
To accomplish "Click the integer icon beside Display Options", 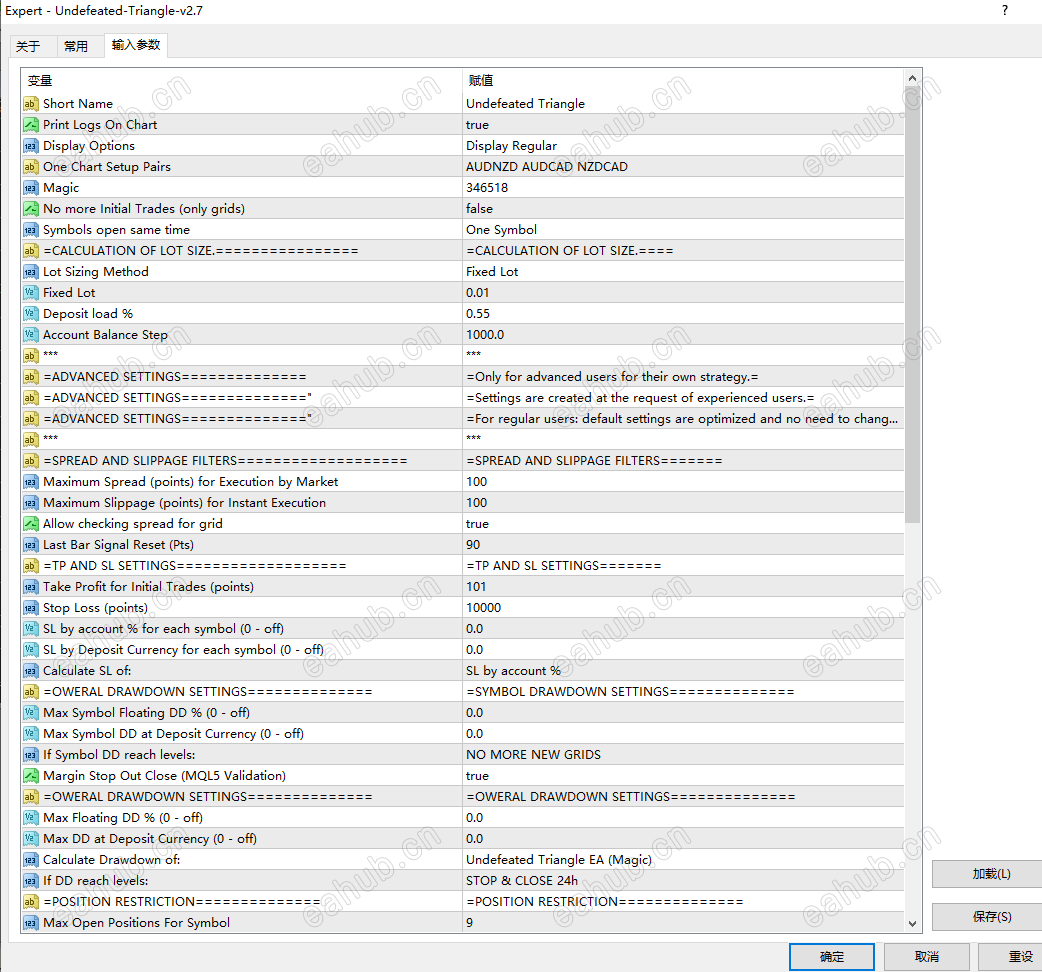I will coord(31,146).
